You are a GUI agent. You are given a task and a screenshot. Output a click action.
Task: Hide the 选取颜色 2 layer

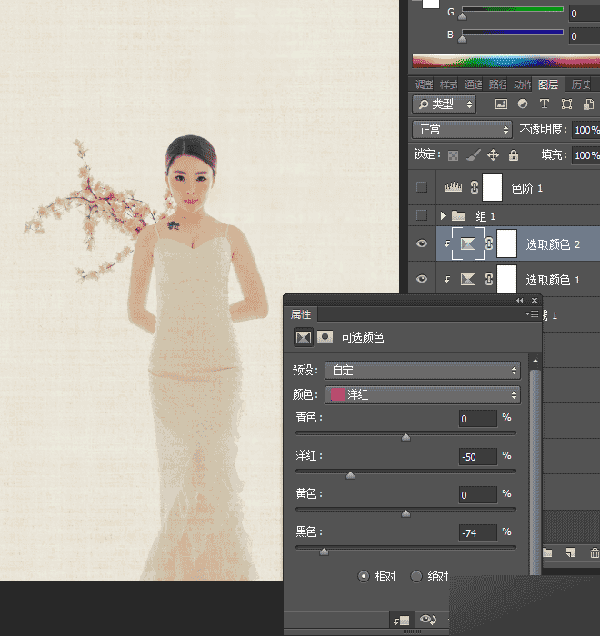click(x=422, y=243)
